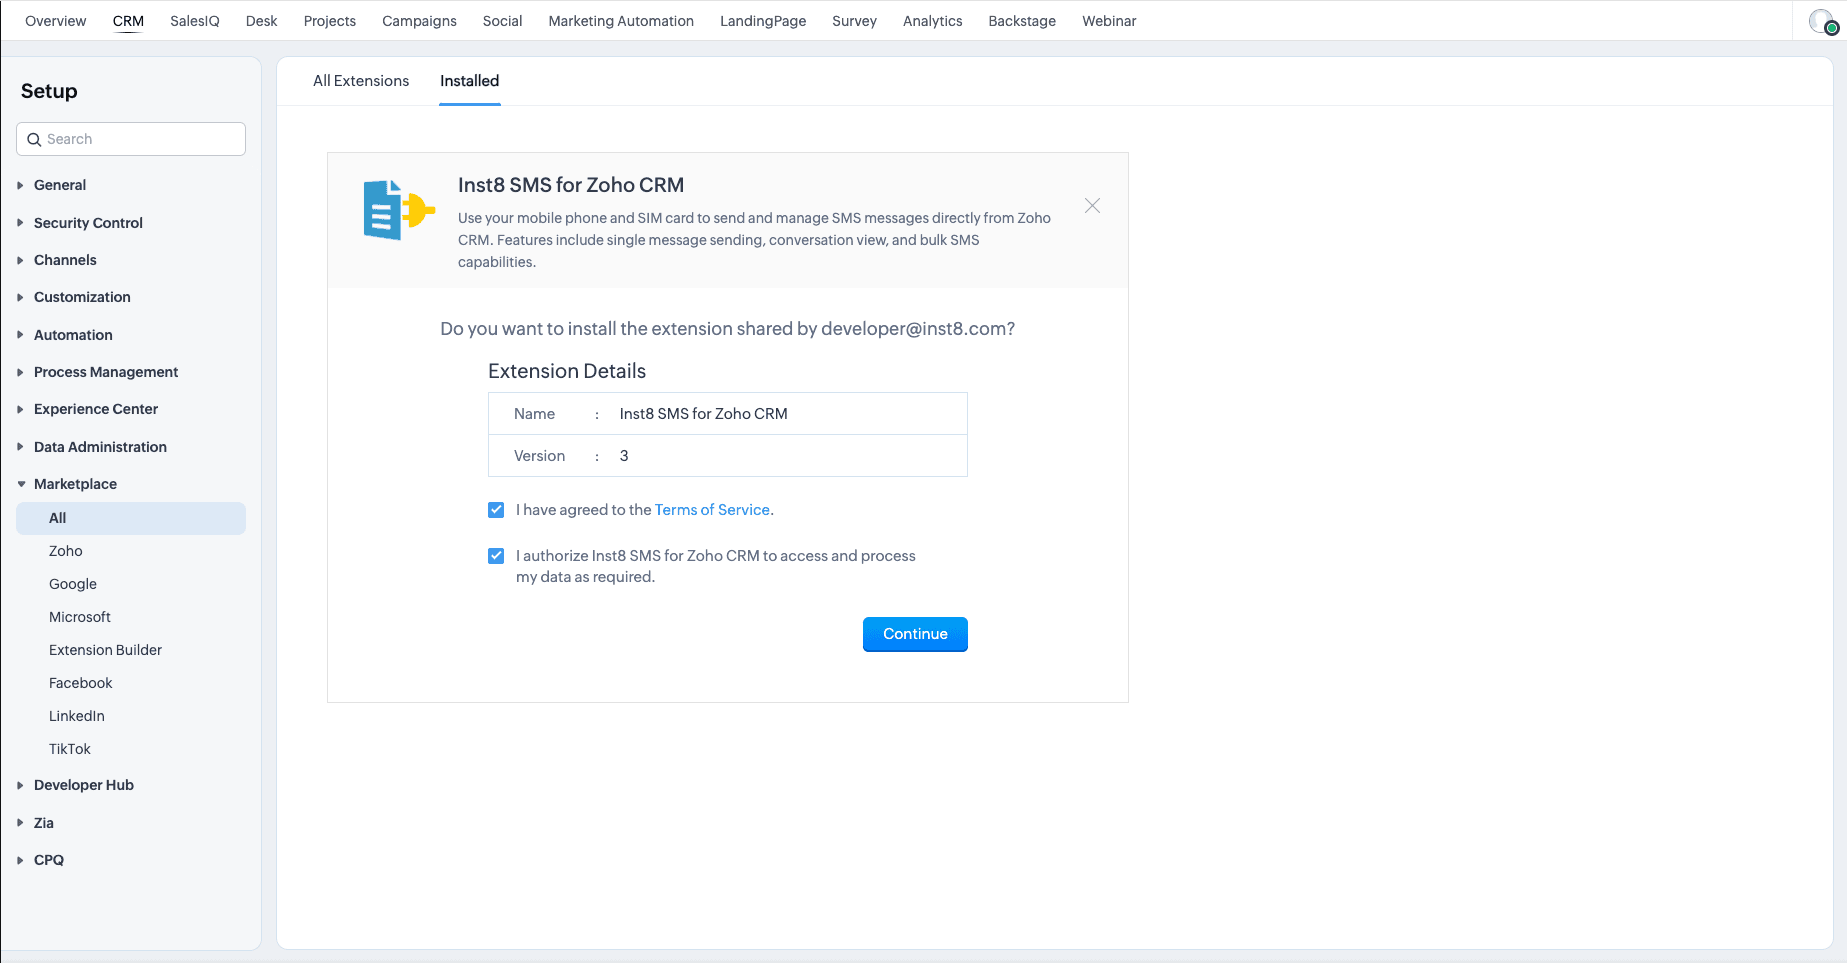Open the CRM top navigation item
The width and height of the screenshot is (1847, 963).
coord(128,21)
